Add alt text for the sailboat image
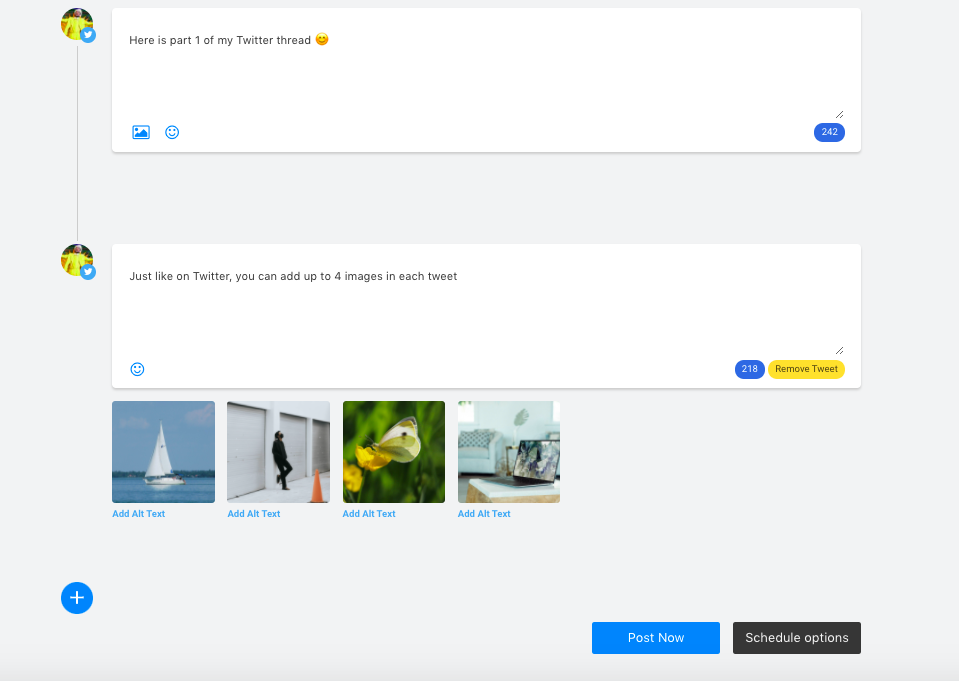The width and height of the screenshot is (959, 681). 138,513
